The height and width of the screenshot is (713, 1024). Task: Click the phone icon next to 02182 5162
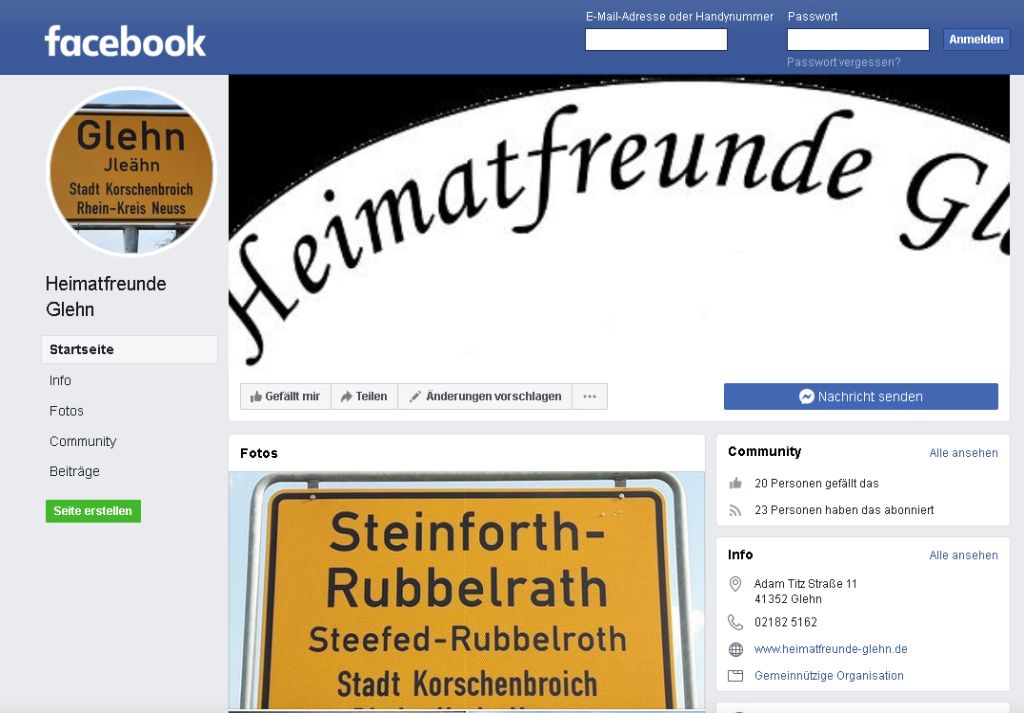735,622
